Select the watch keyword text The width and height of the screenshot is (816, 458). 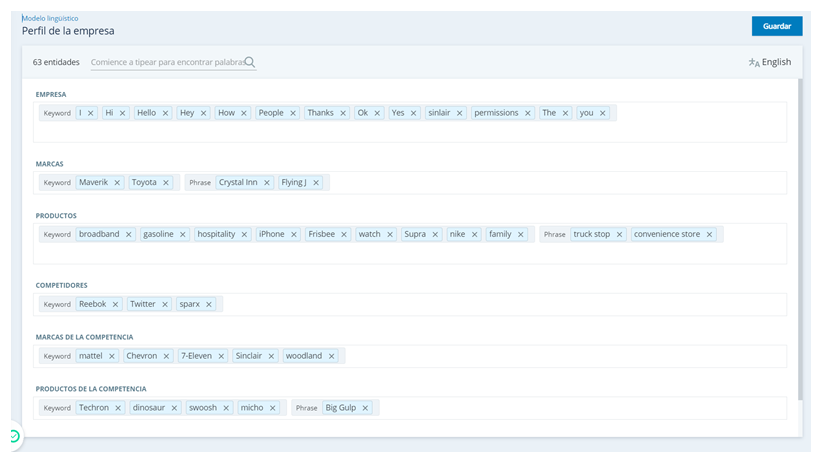point(369,234)
